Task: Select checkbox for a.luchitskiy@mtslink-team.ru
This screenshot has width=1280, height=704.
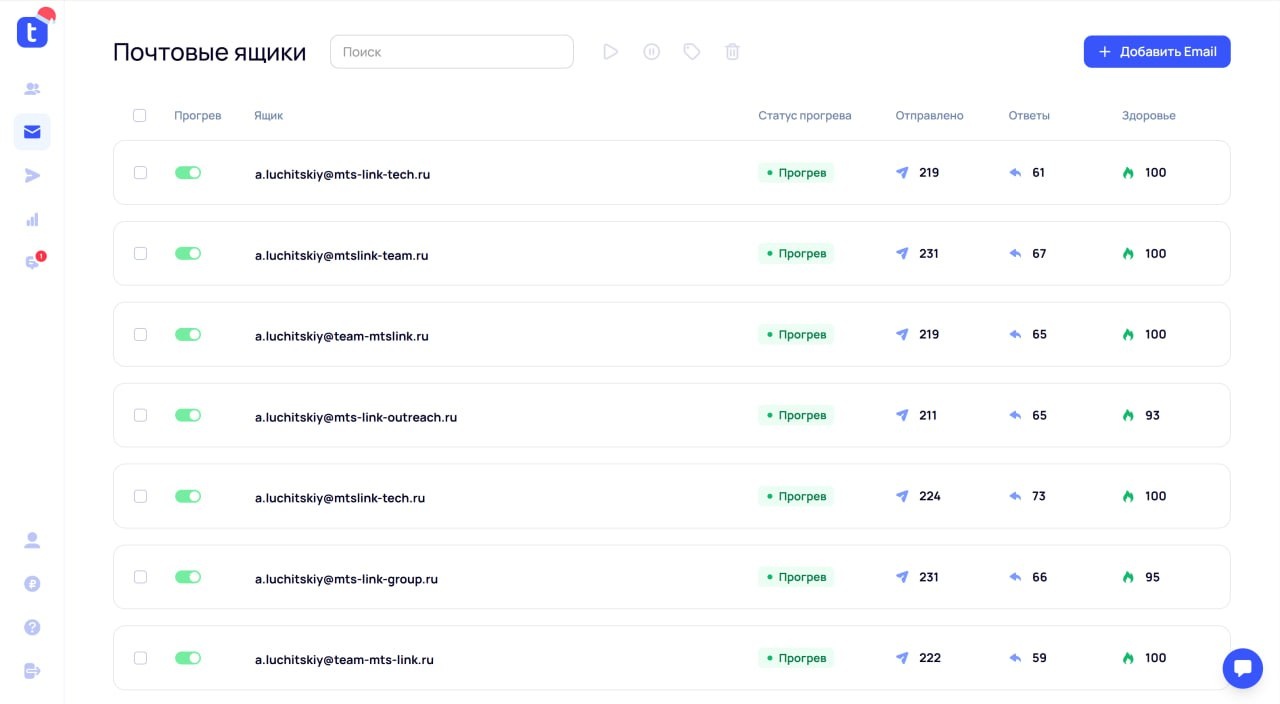Action: pyautogui.click(x=140, y=254)
